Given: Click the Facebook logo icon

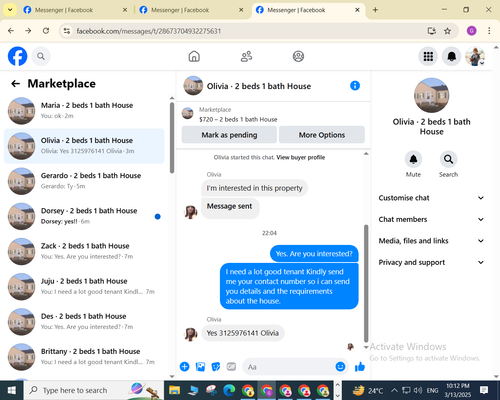Looking at the screenshot, I should pyautogui.click(x=17, y=56).
